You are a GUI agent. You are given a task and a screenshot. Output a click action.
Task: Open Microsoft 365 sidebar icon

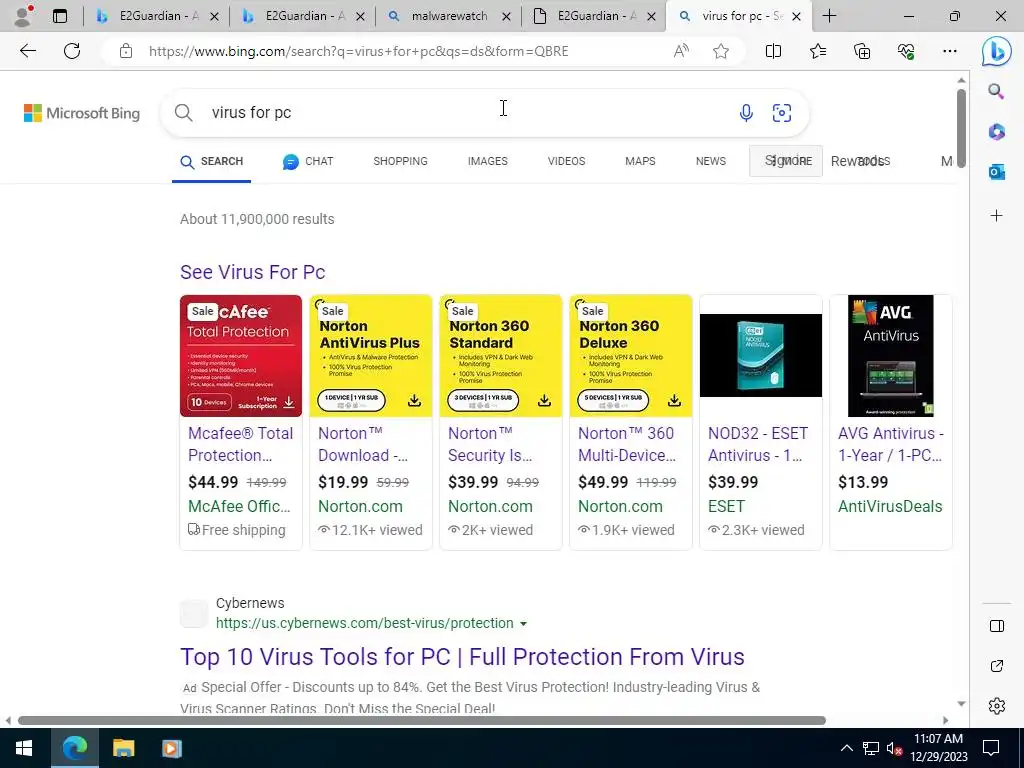tap(996, 132)
